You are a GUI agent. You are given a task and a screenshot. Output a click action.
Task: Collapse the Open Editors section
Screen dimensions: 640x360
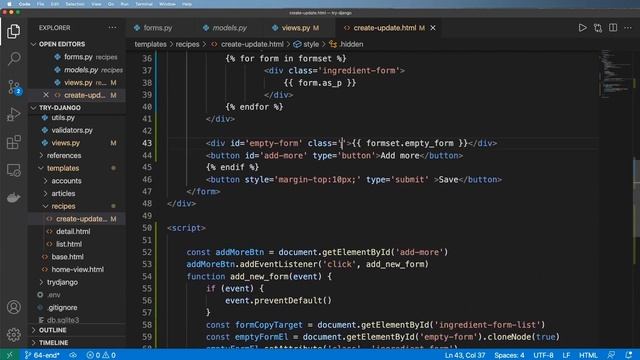62,44
